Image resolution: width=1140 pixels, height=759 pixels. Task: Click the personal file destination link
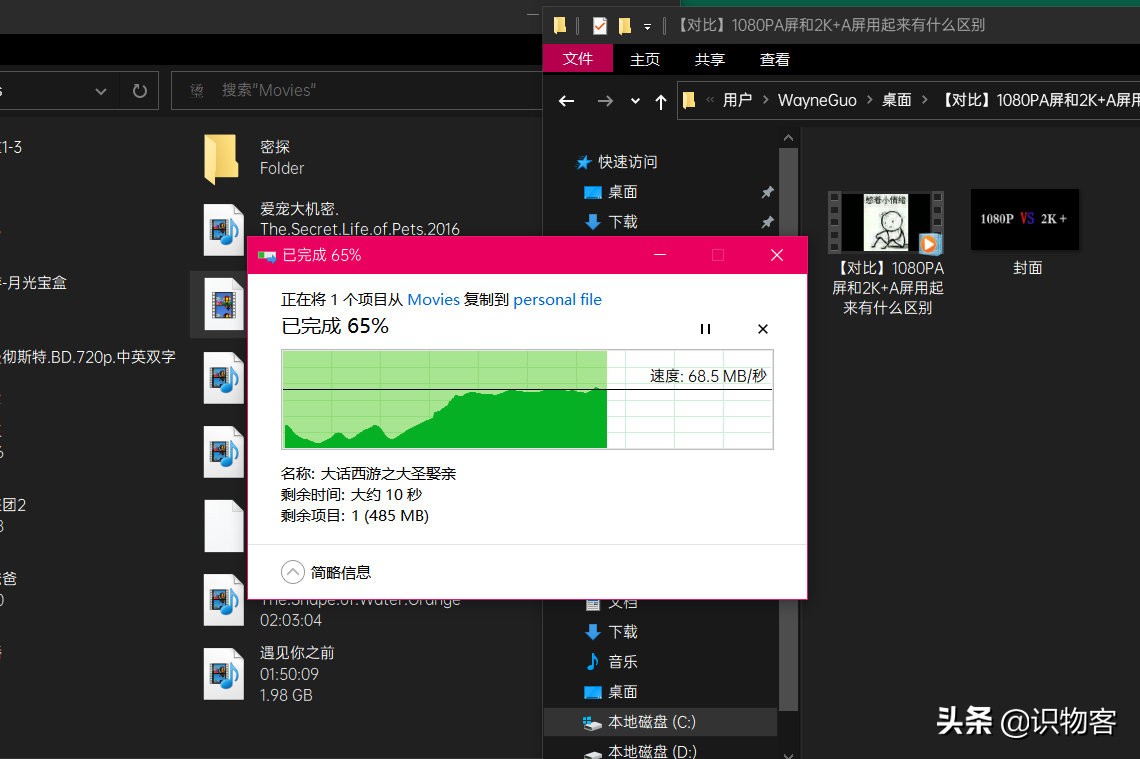click(557, 299)
